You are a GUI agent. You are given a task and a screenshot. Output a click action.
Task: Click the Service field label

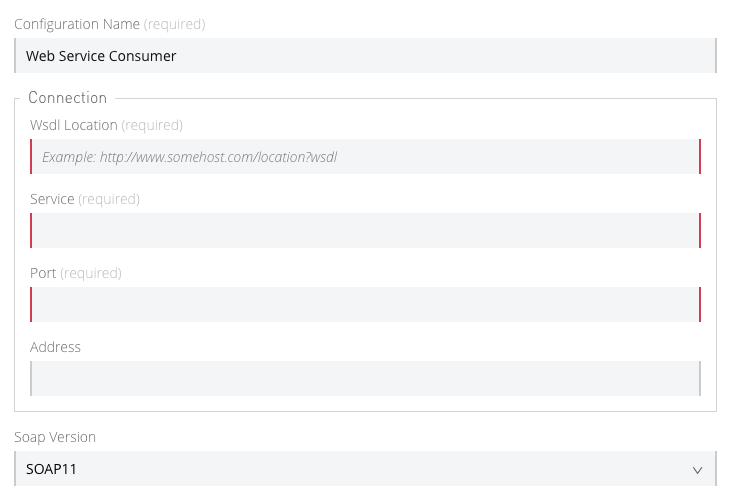pyautogui.click(x=52, y=199)
